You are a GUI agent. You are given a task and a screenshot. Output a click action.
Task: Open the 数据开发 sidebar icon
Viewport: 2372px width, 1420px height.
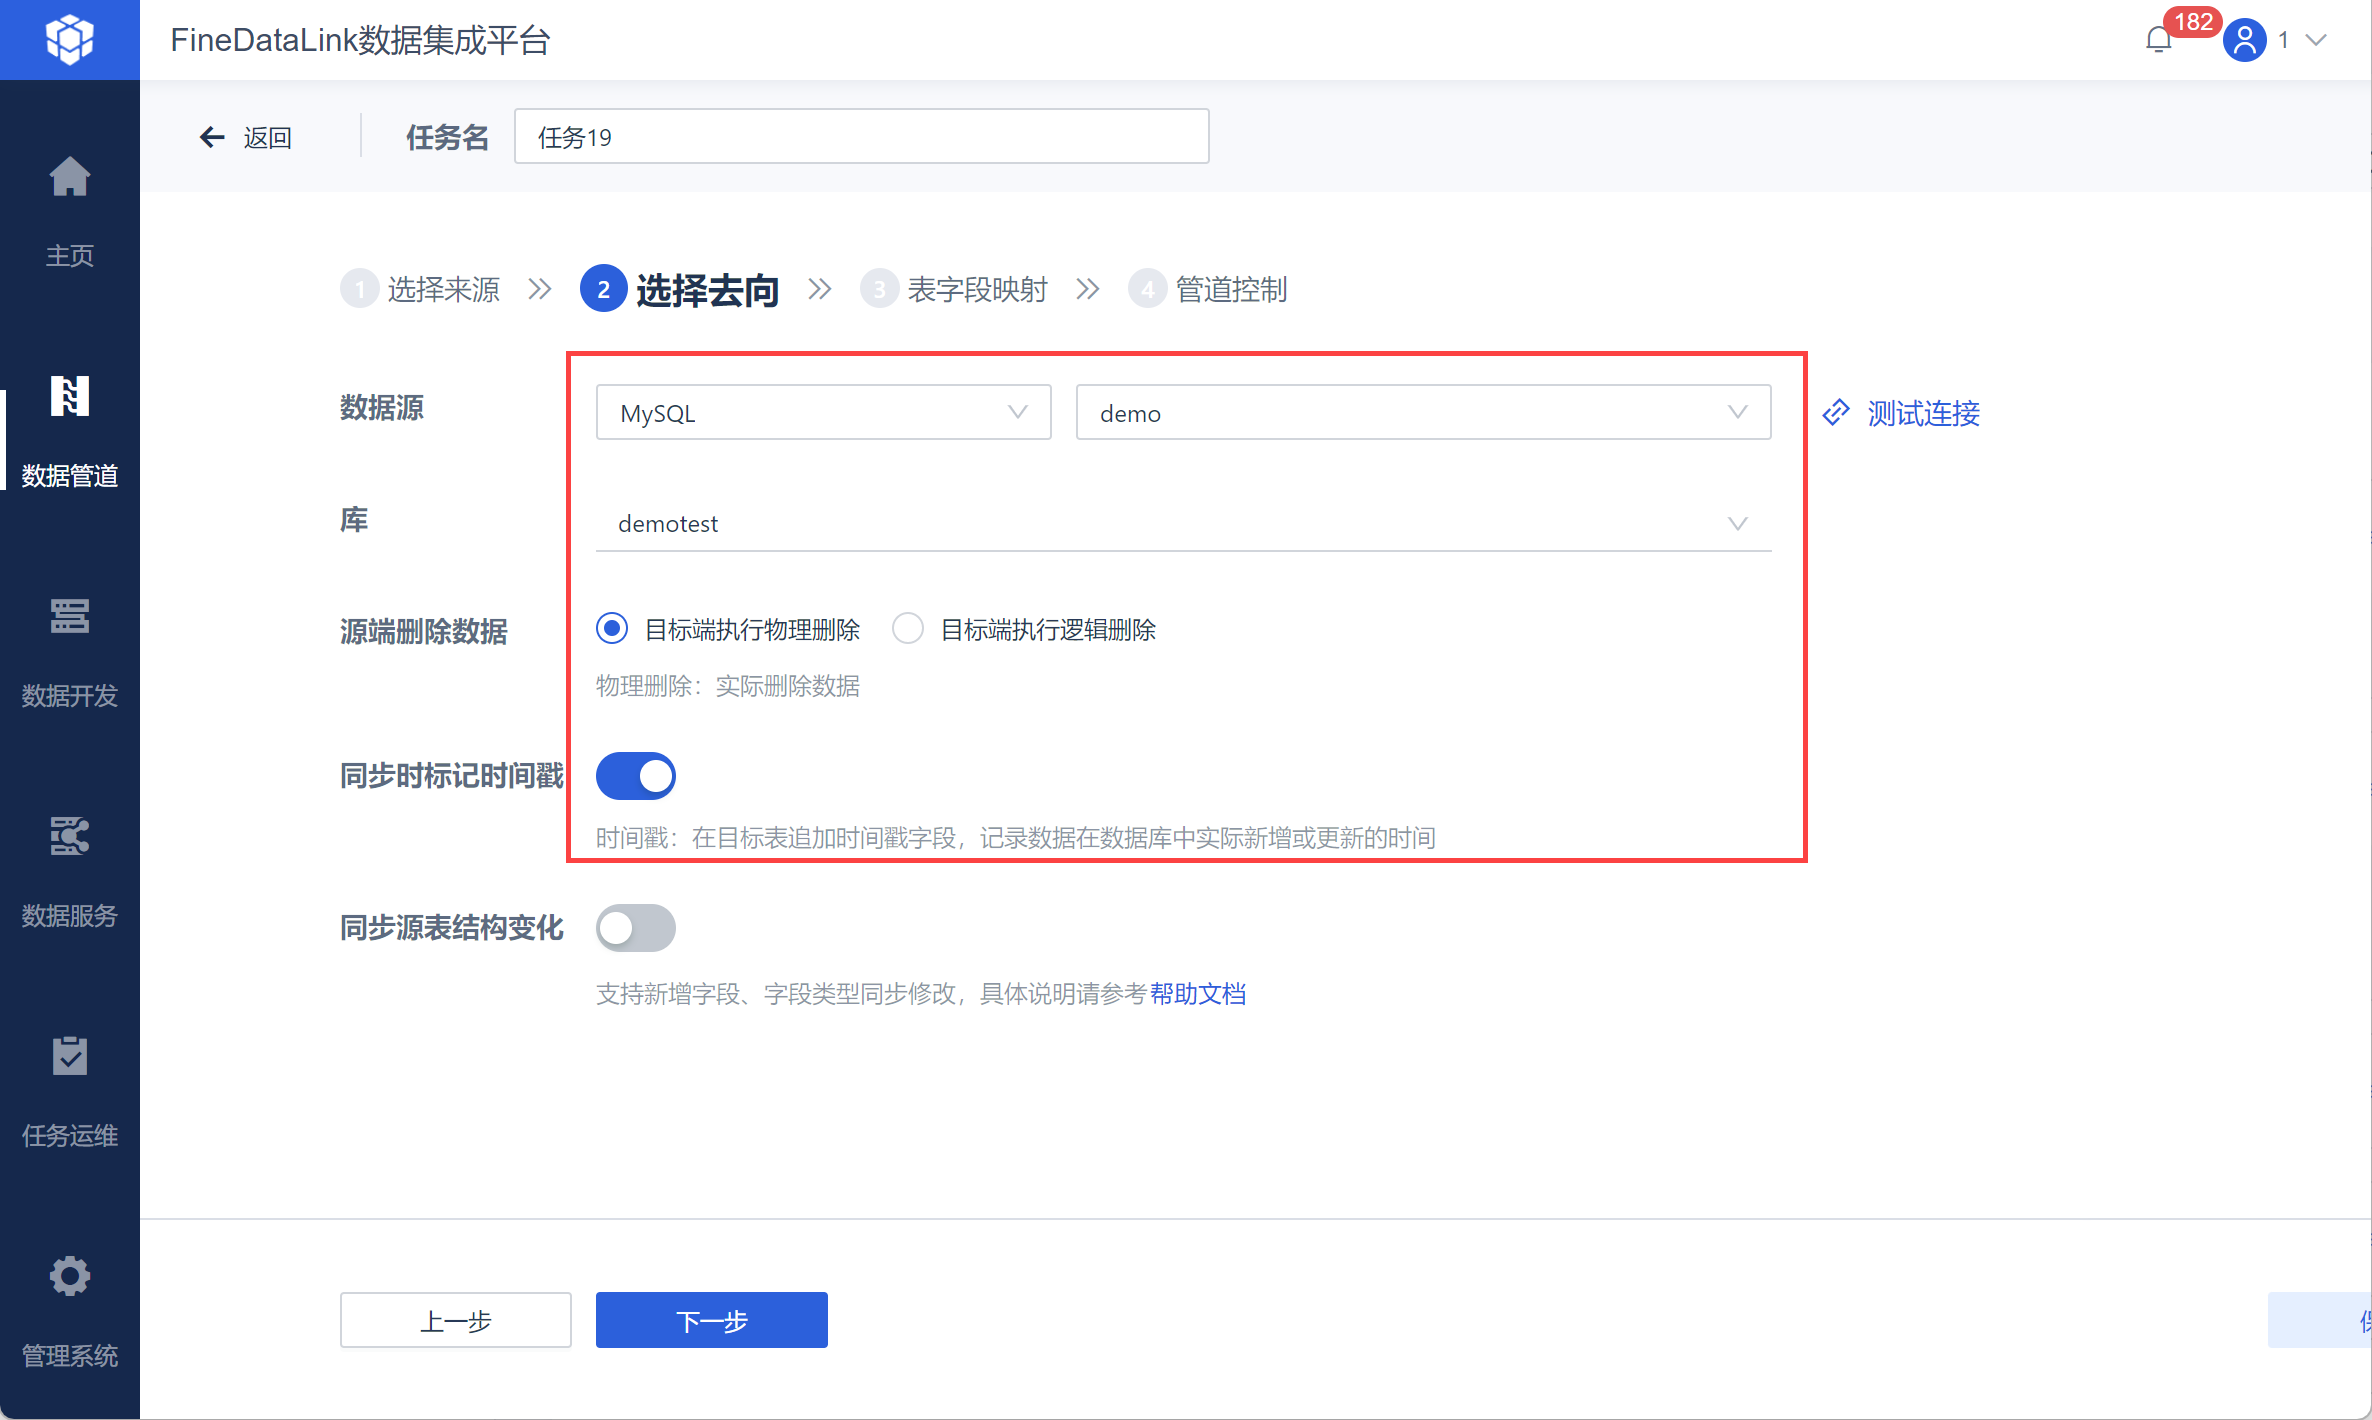(x=69, y=617)
